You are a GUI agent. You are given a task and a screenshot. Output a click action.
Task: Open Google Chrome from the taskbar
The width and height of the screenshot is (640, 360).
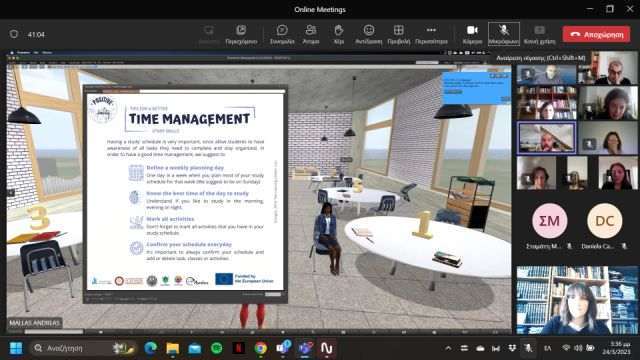(260, 348)
